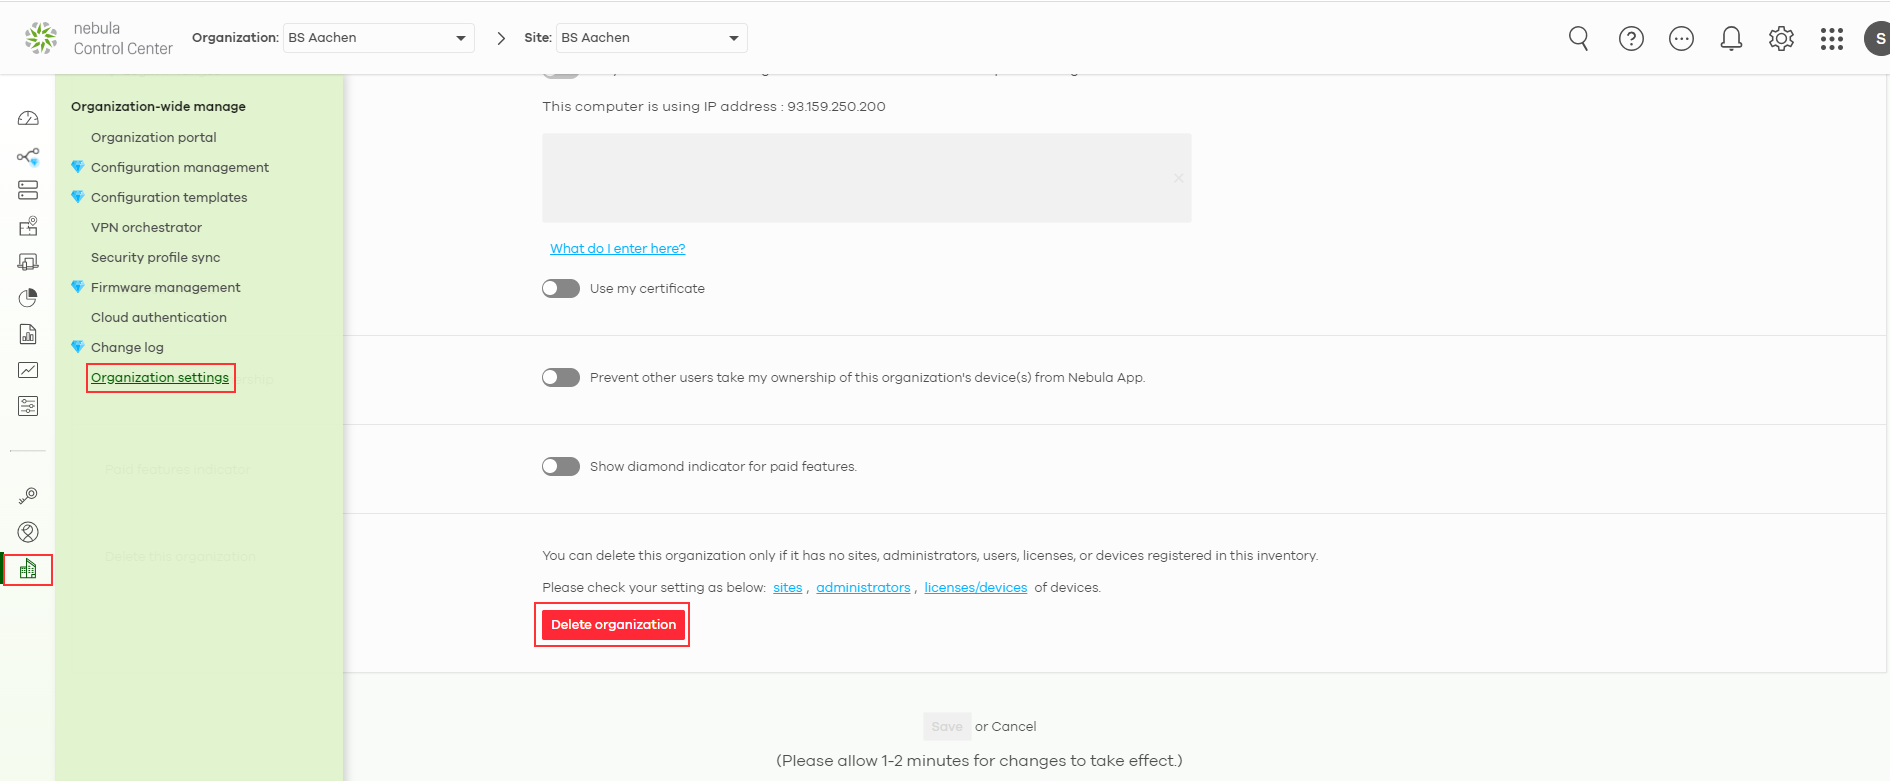The height and width of the screenshot is (781, 1890).
Task: Open the organization building icon in sidebar
Action: (28, 569)
